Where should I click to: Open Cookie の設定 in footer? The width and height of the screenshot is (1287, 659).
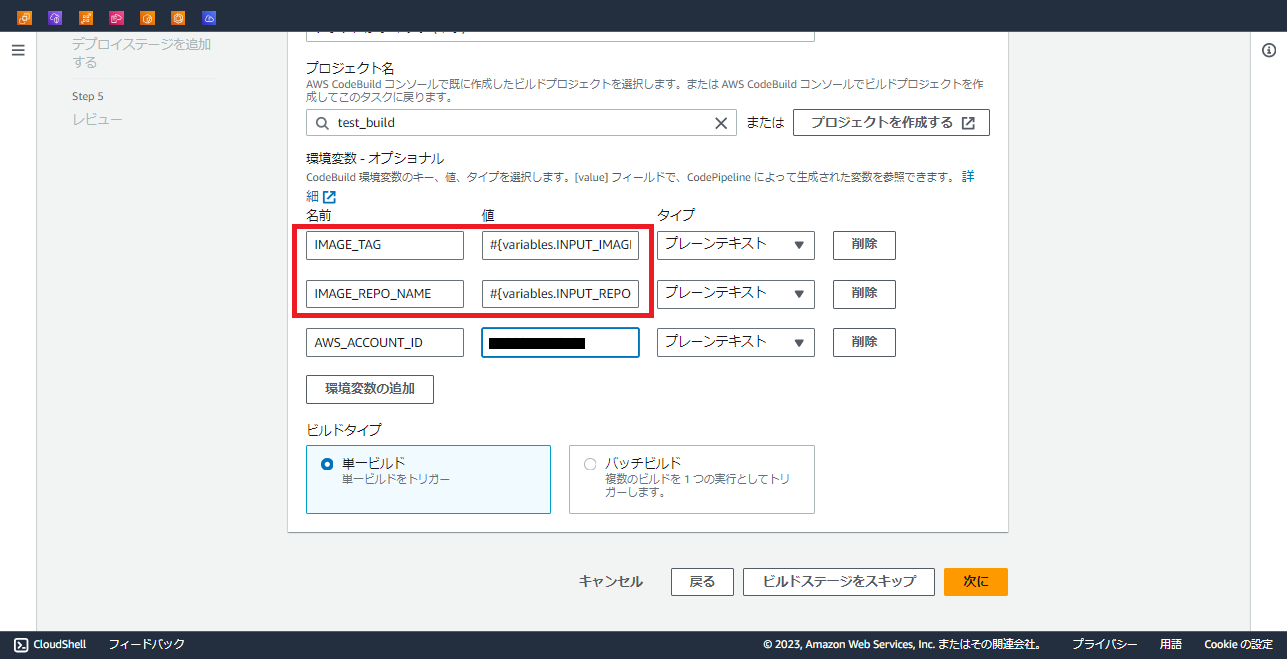1238,645
